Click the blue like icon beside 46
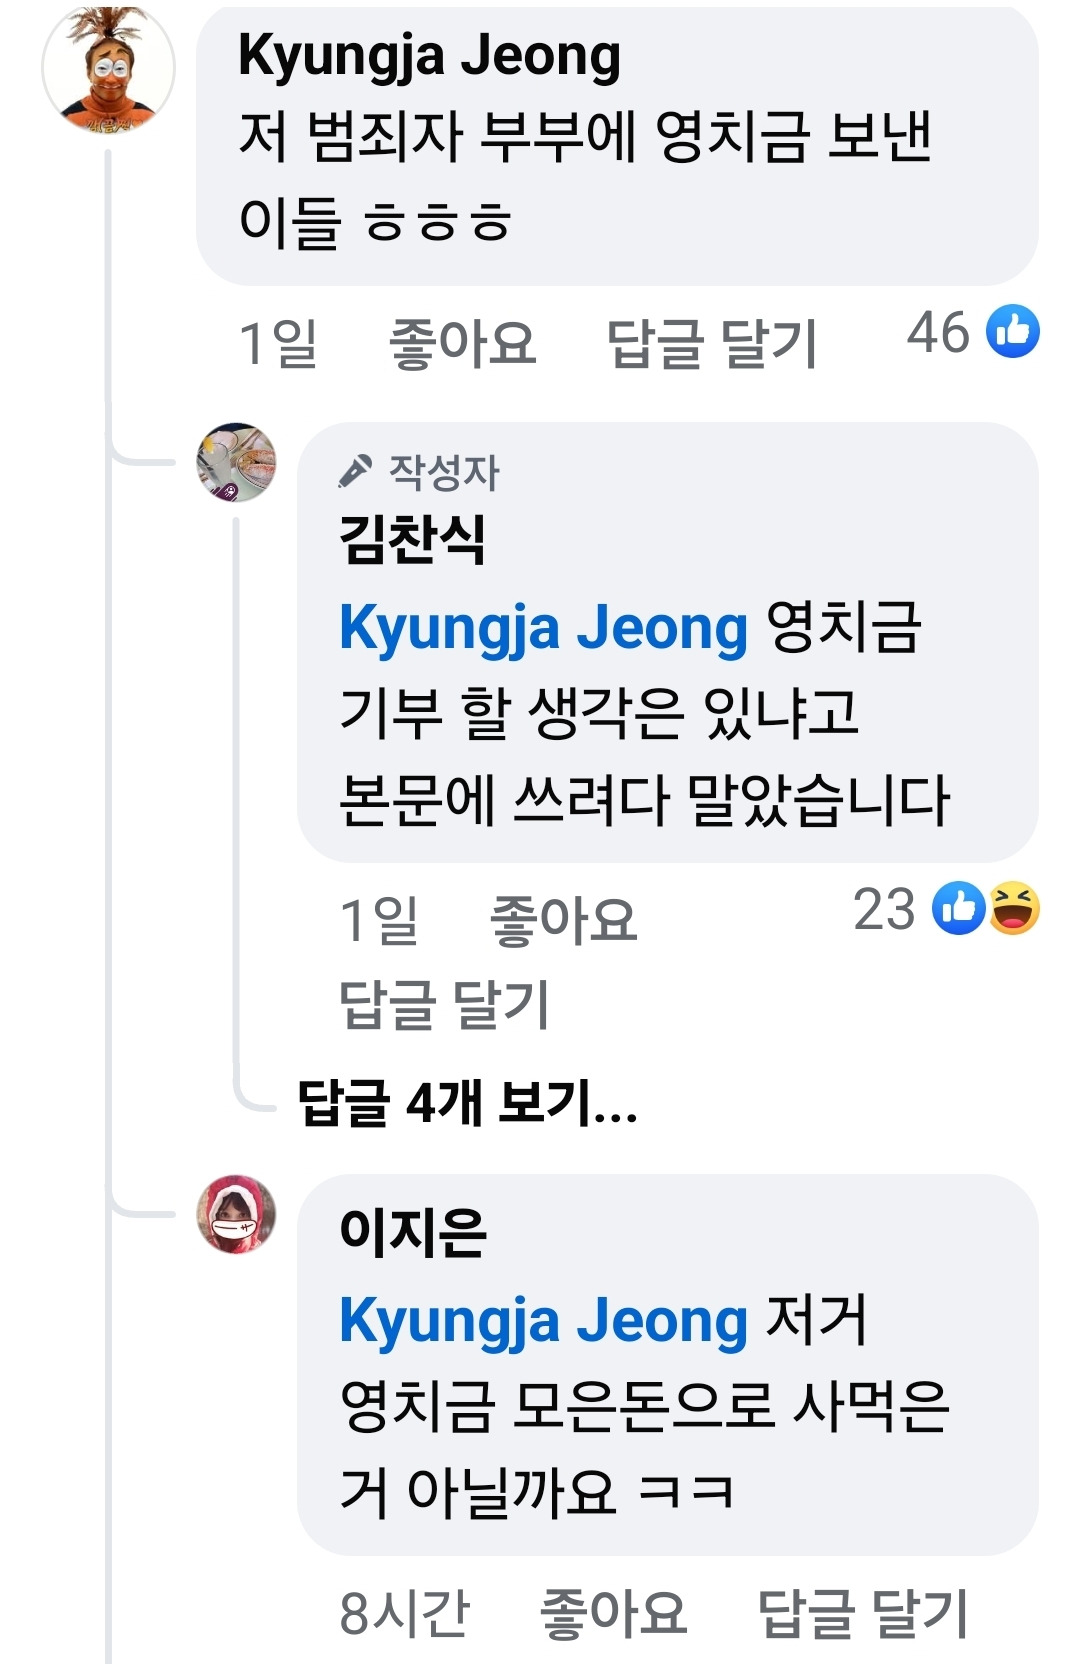 pyautogui.click(x=1013, y=332)
